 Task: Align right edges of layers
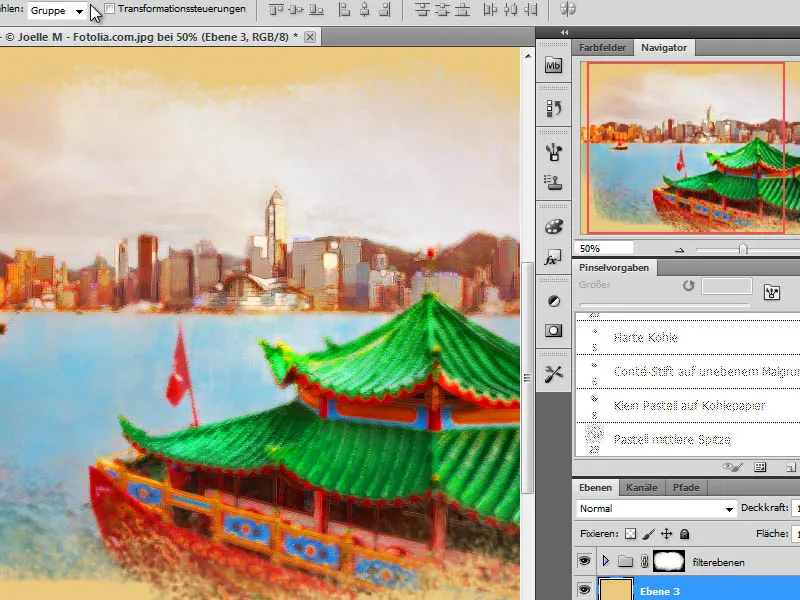[385, 9]
